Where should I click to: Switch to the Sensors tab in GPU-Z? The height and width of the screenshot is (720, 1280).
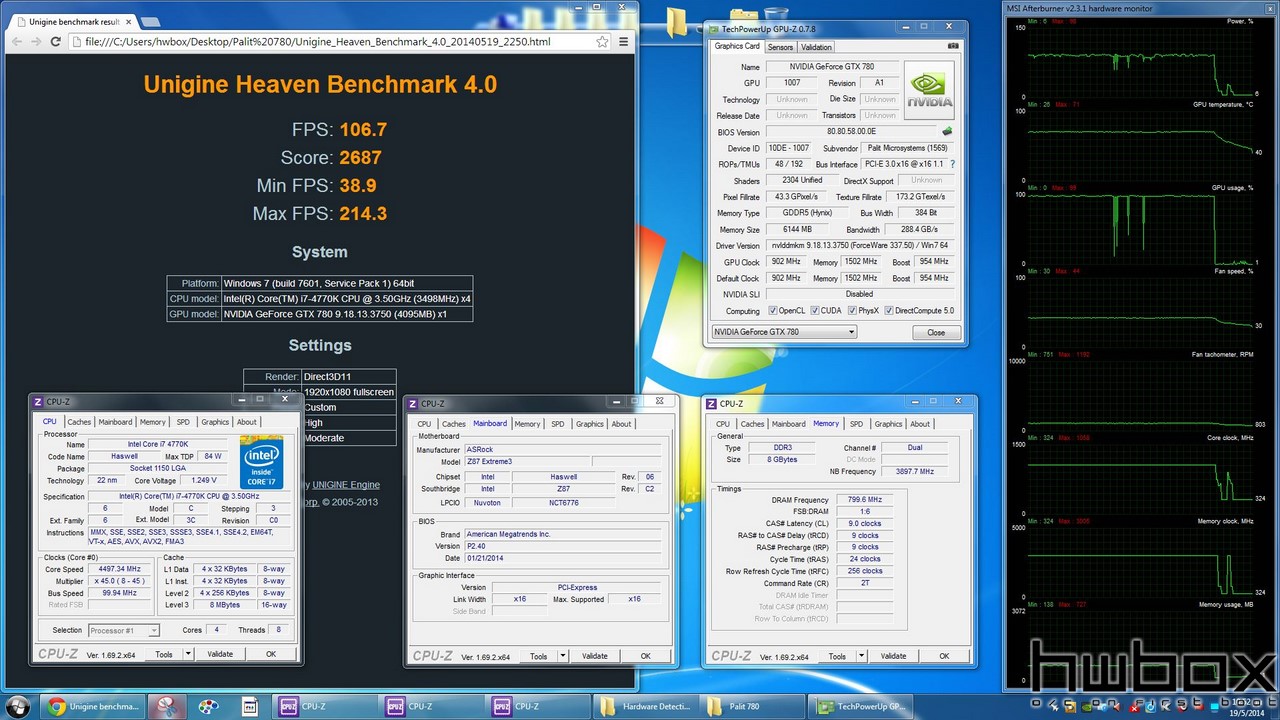pos(780,47)
